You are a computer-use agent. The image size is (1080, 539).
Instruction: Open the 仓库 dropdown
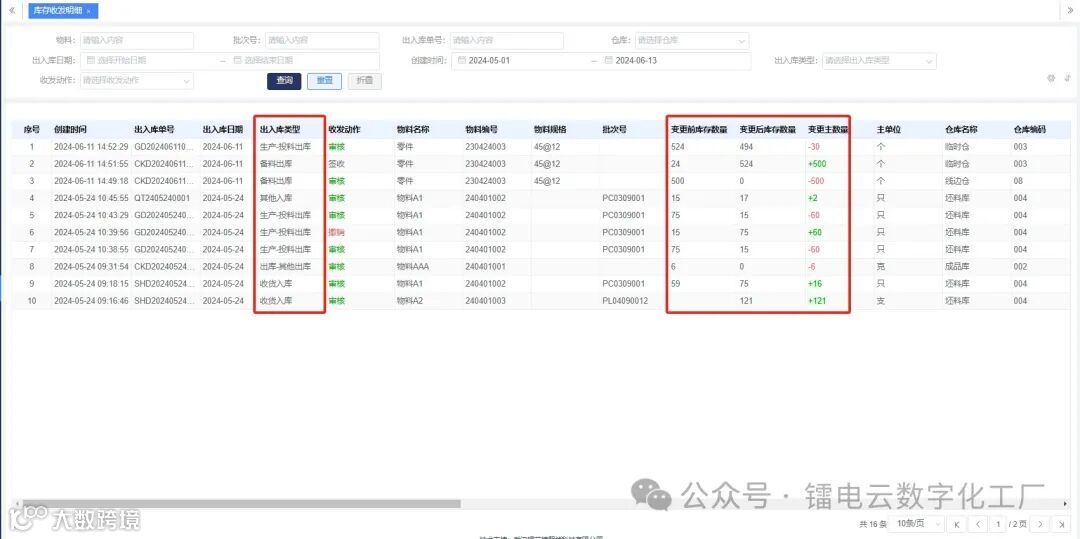click(x=691, y=41)
